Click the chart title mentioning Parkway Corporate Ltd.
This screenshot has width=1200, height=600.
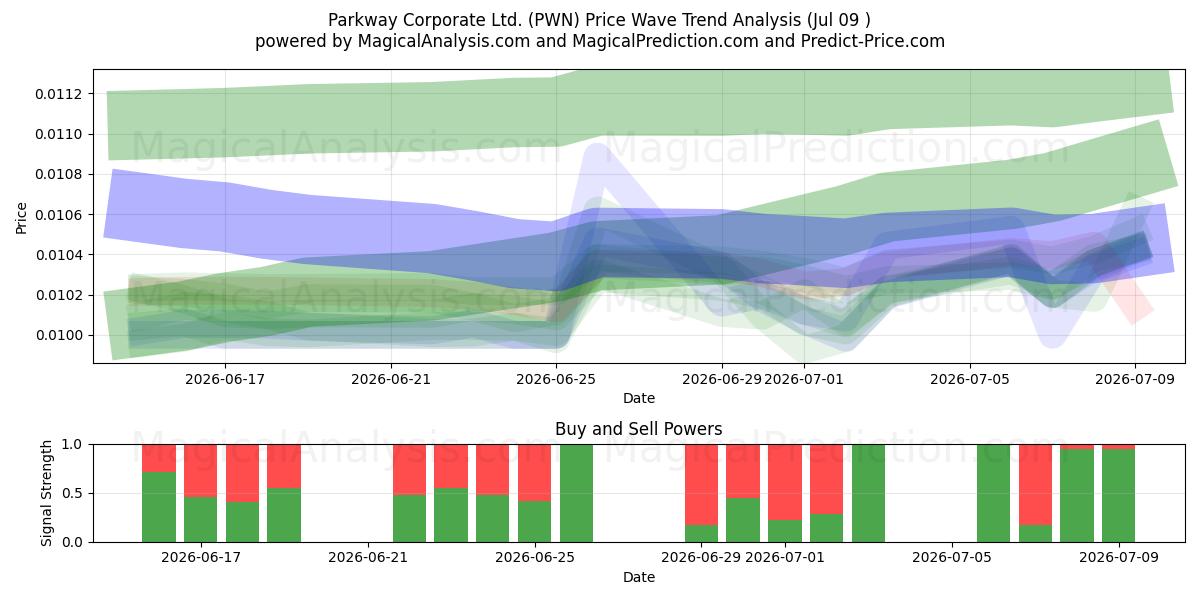(600, 19)
